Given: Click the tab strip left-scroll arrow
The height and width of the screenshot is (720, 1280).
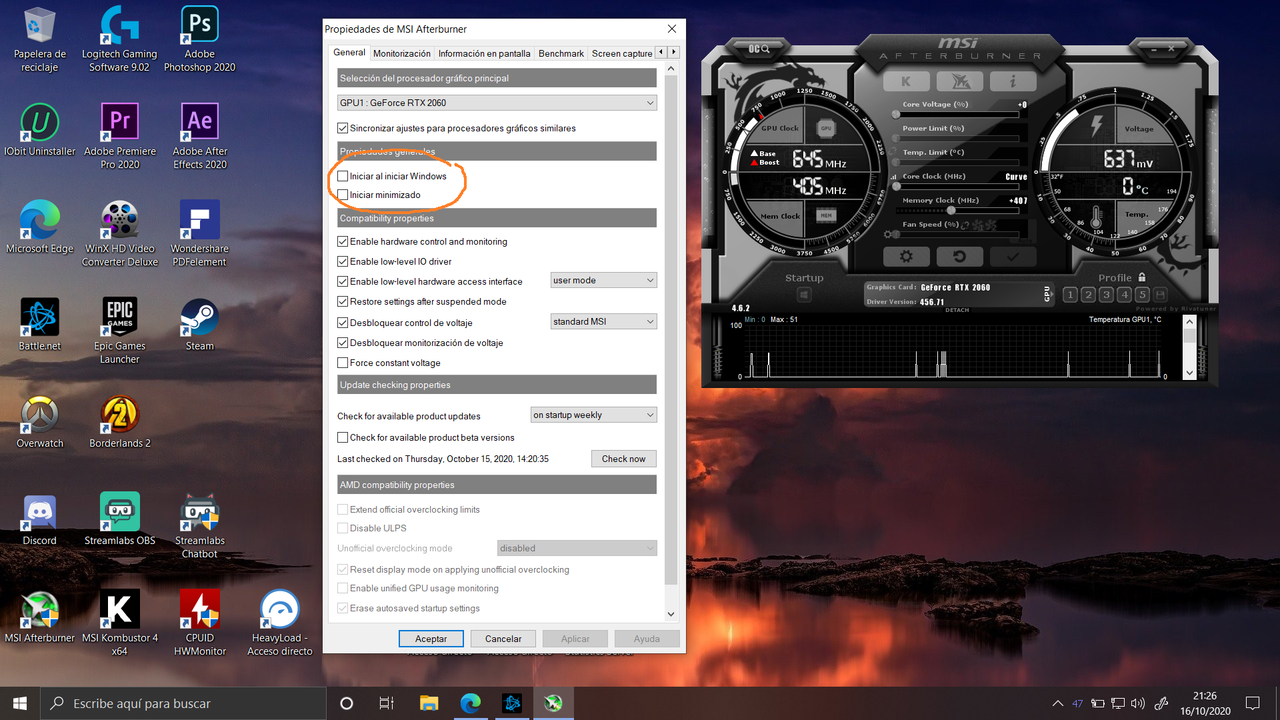Looking at the screenshot, I should [662, 52].
